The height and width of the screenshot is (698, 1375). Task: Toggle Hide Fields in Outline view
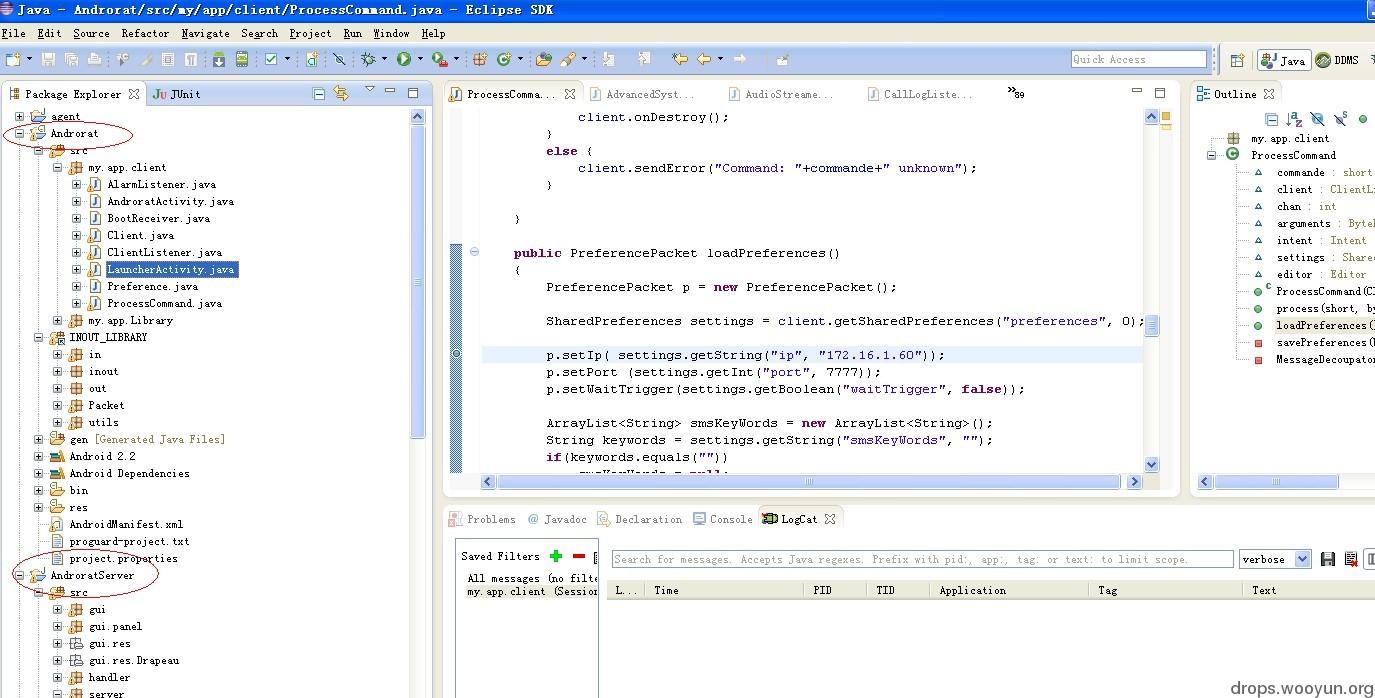(x=1317, y=119)
